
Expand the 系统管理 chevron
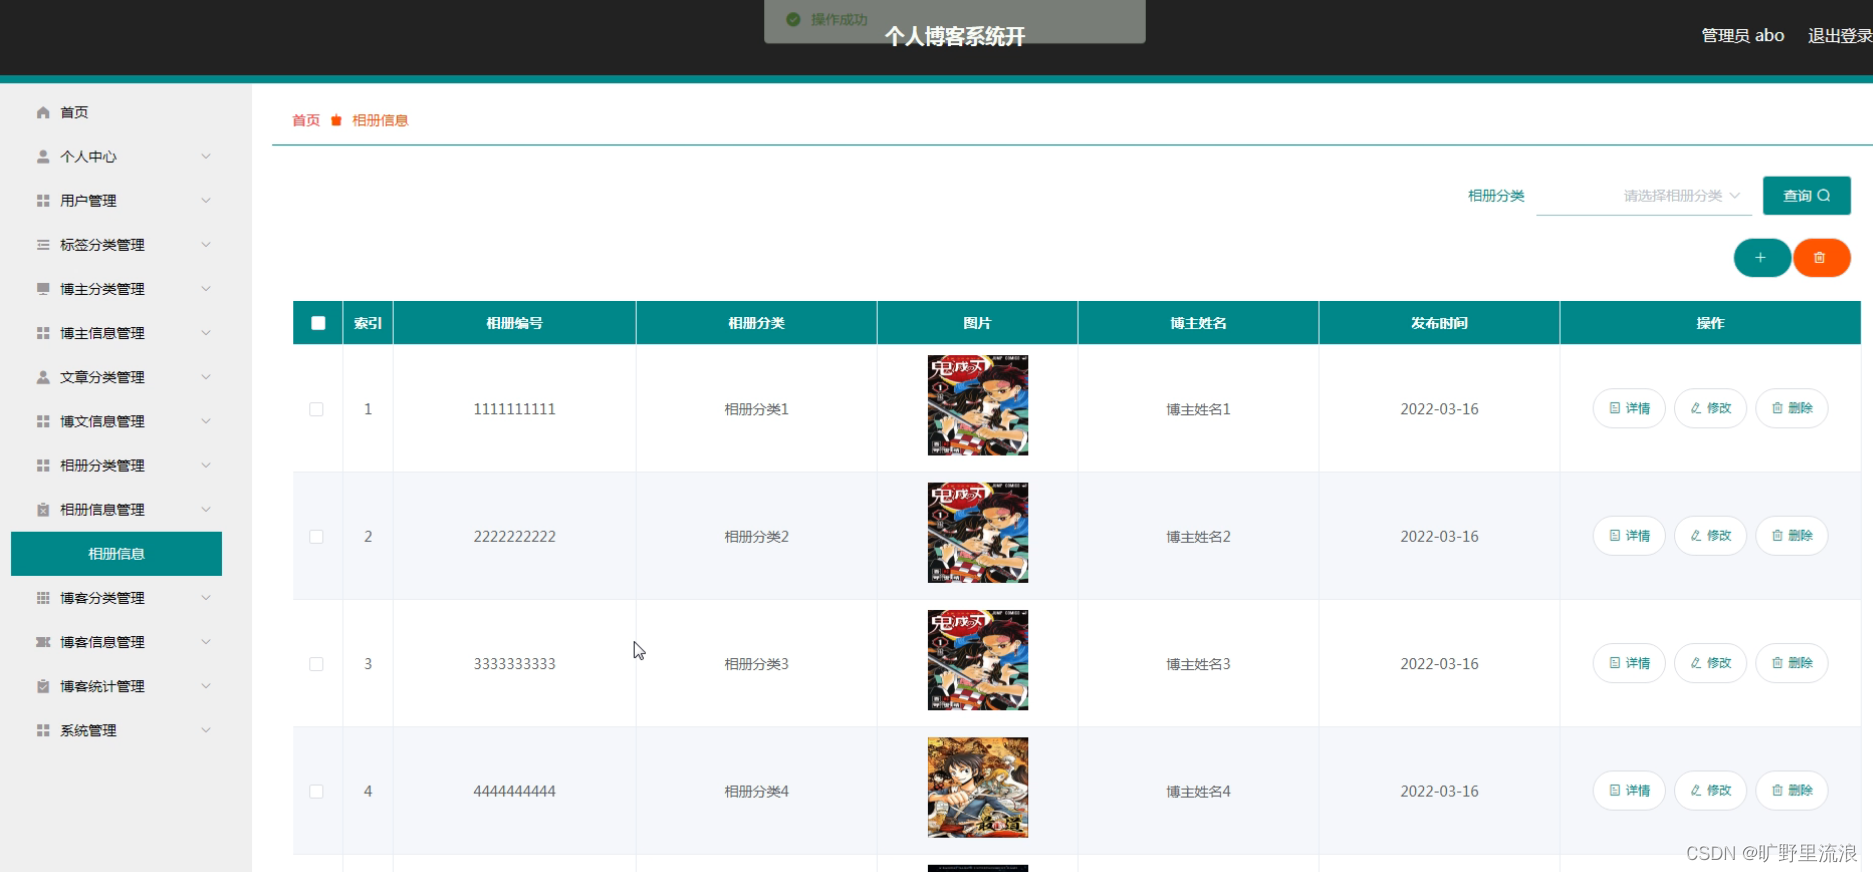click(206, 730)
